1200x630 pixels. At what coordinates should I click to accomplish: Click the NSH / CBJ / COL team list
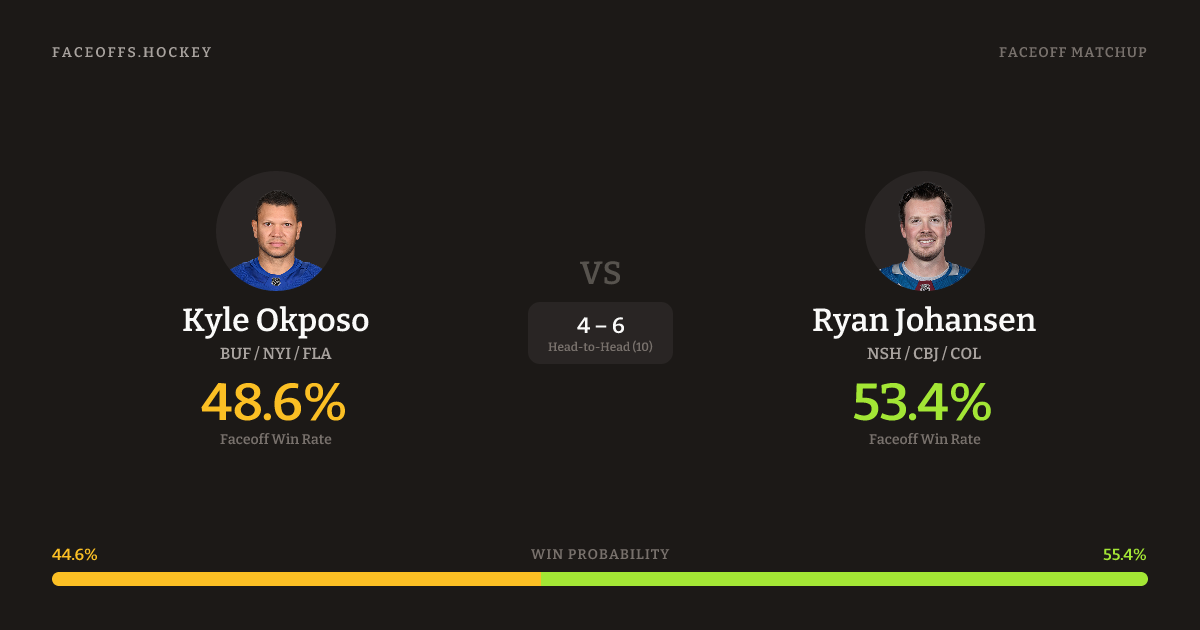[924, 353]
